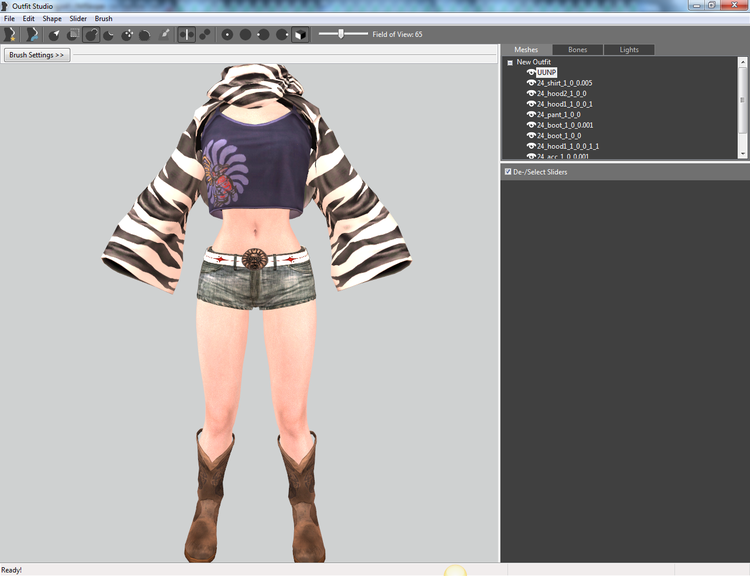Select the 24_boot_1_0_0.001 mesh name
Viewport: 750px width, 576px height.
pyautogui.click(x=565, y=125)
